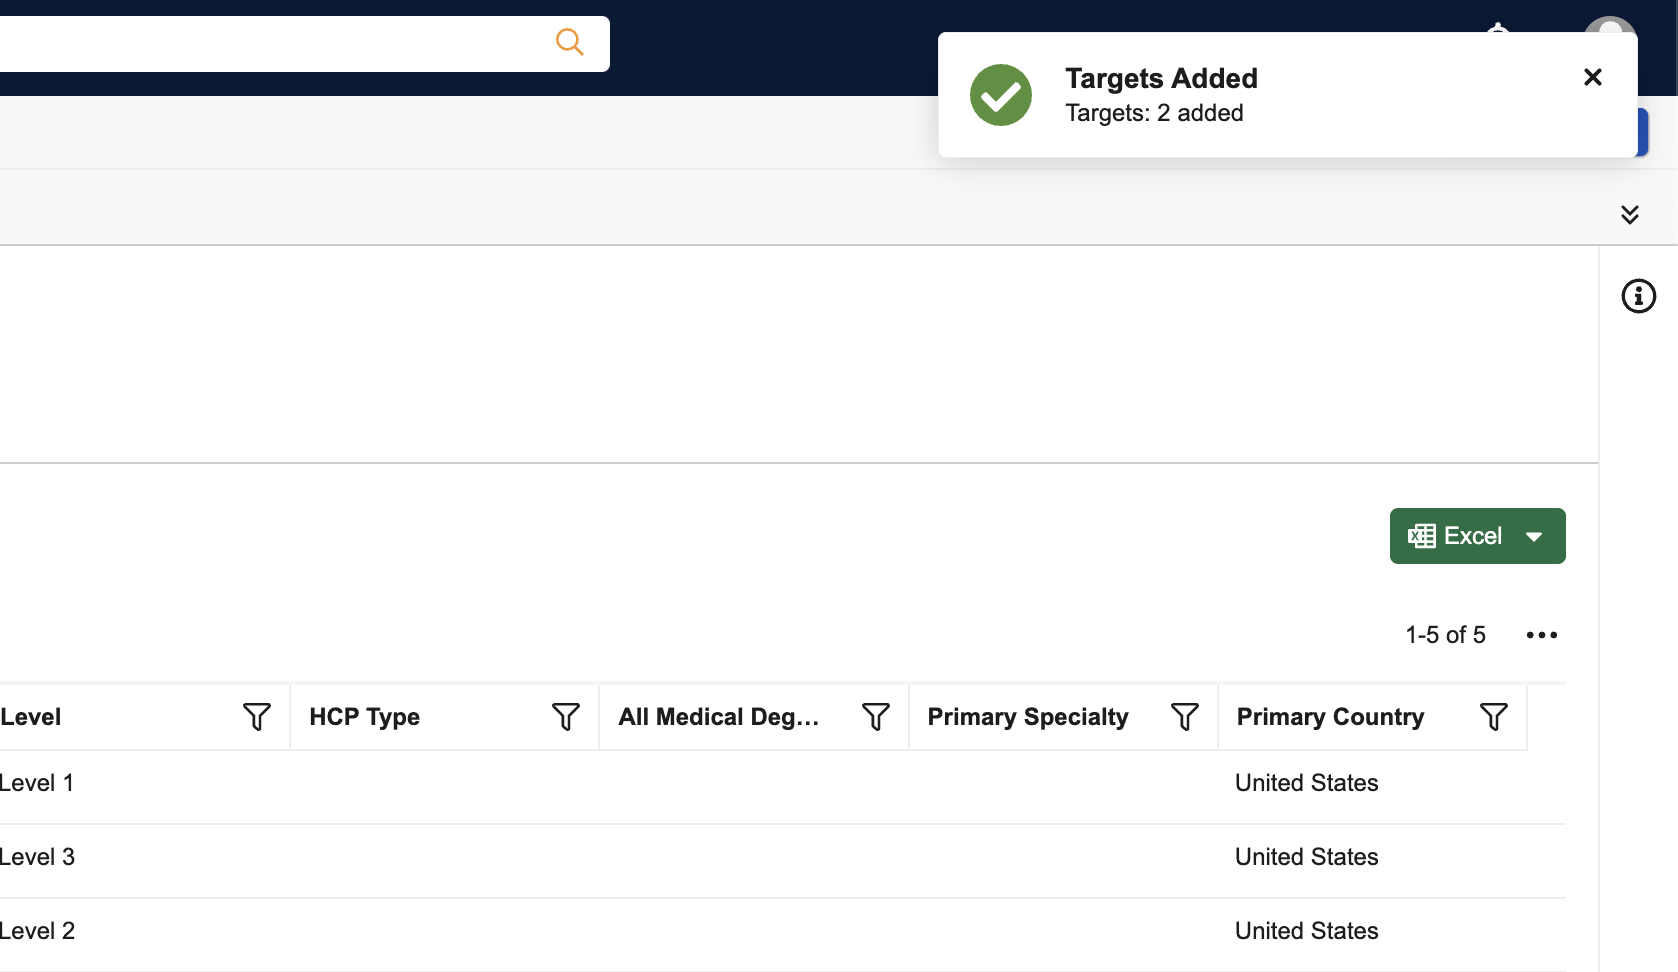1678x972 pixels.
Task: Click the orange search magnifier icon
Action: click(569, 42)
